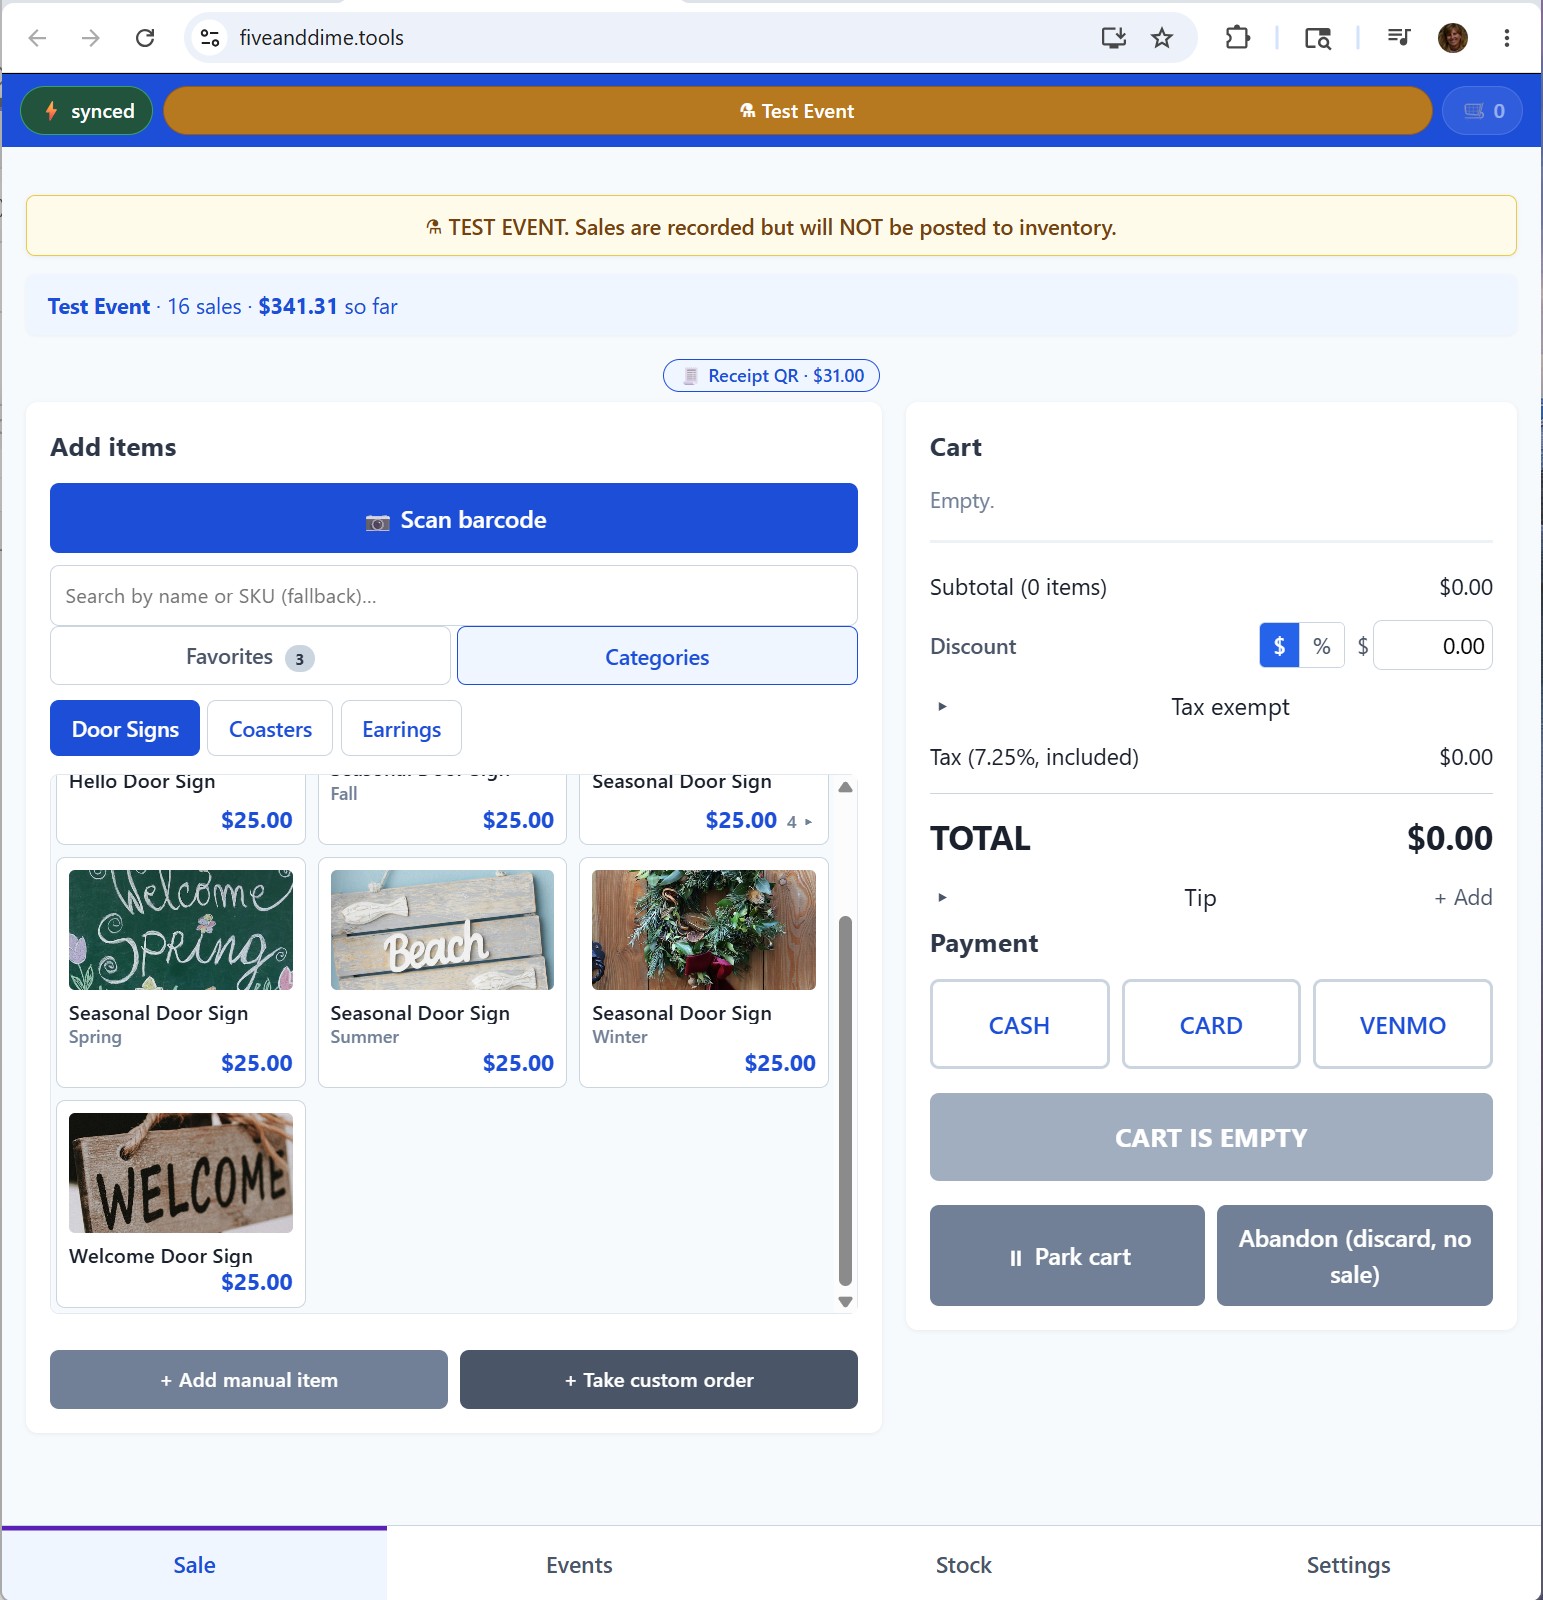Select the Earrings category
The image size is (1543, 1600).
pyautogui.click(x=401, y=729)
